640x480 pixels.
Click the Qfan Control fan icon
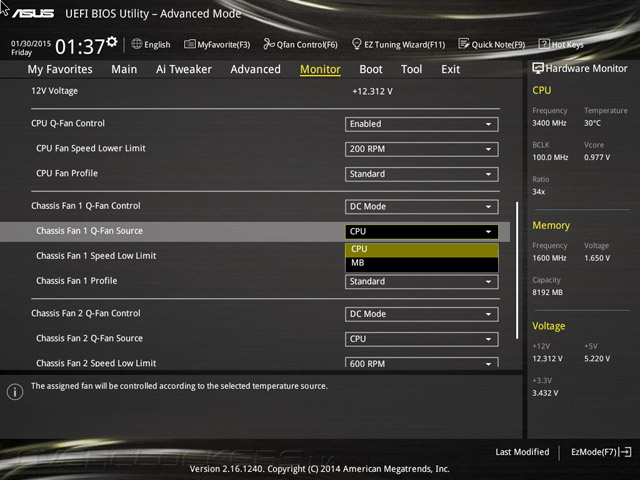[x=269, y=44]
